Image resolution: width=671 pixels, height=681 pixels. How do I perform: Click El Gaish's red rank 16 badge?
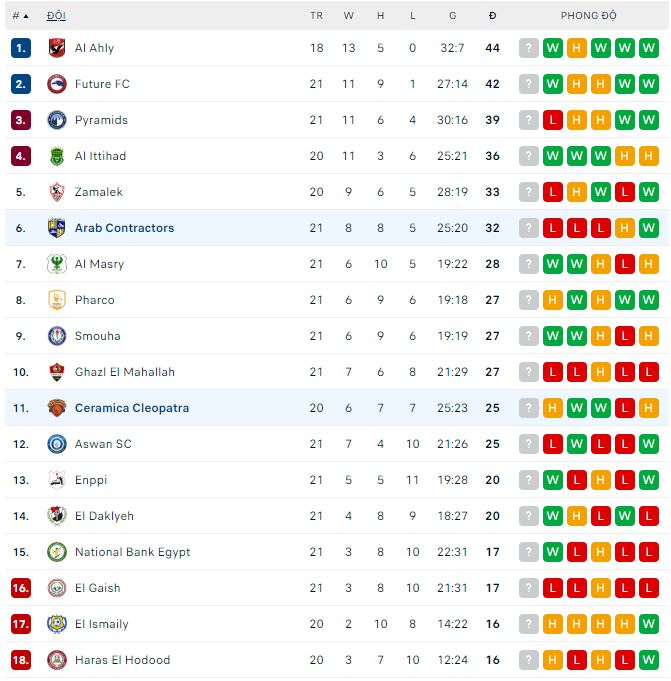(x=21, y=588)
